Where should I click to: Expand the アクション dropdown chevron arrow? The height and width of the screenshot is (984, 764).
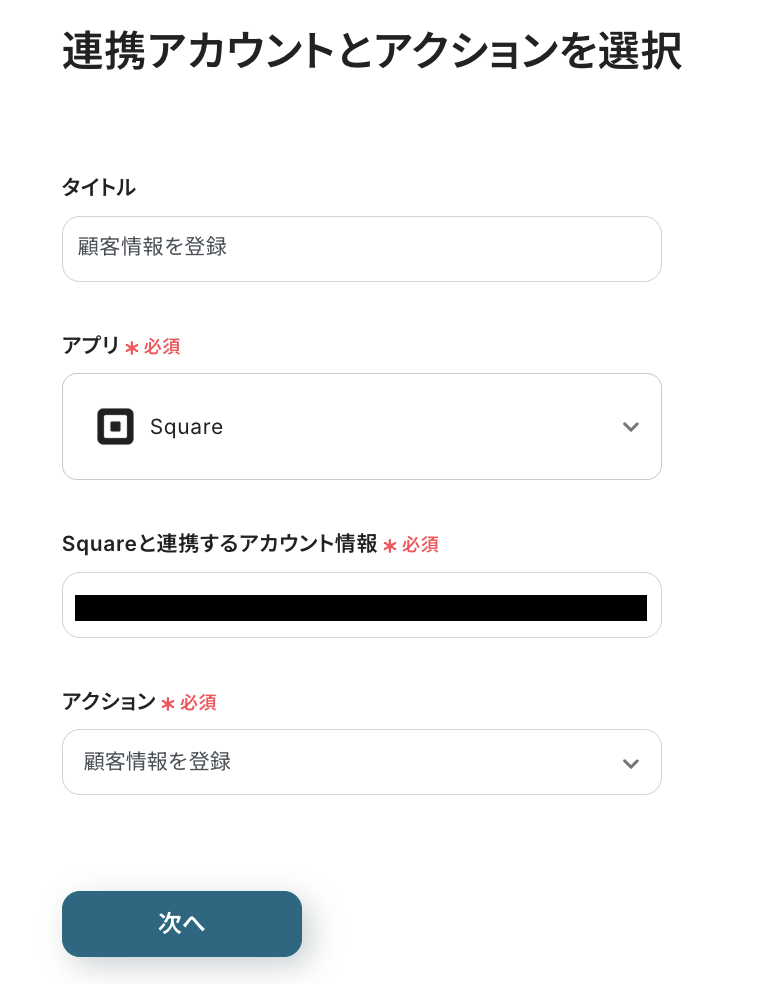(x=630, y=763)
